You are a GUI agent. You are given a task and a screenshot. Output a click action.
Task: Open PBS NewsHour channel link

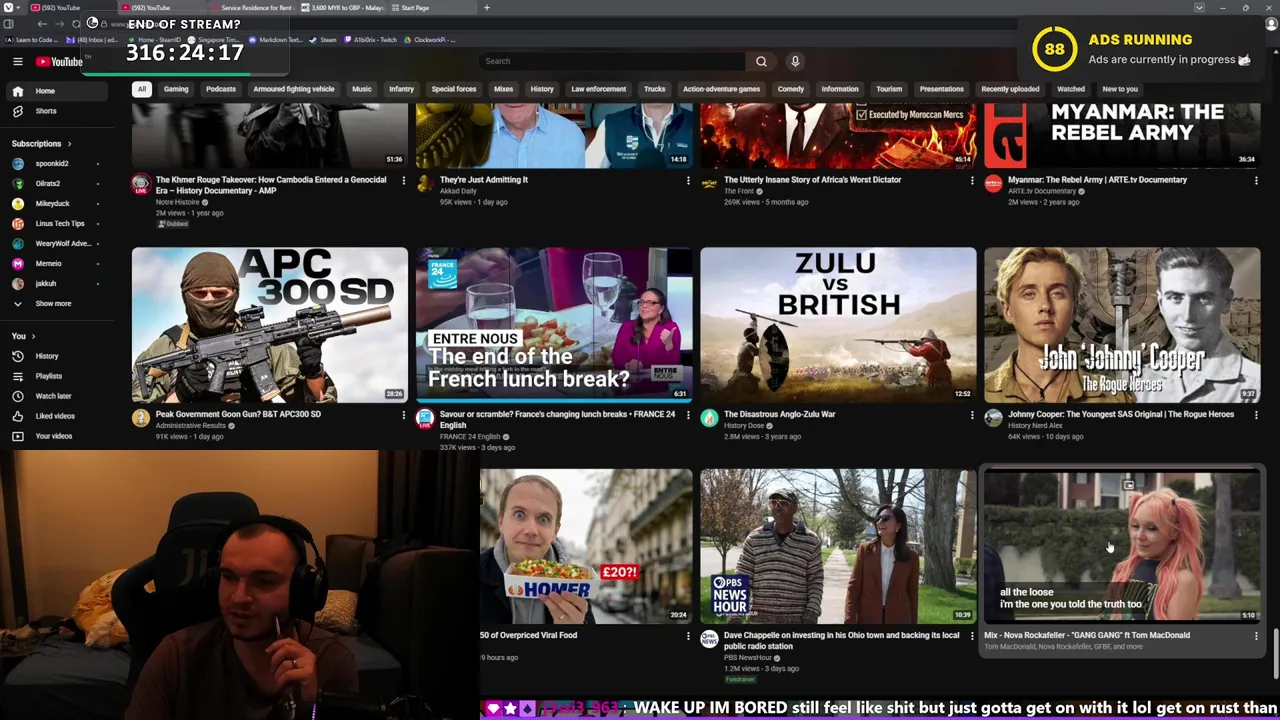click(x=747, y=658)
